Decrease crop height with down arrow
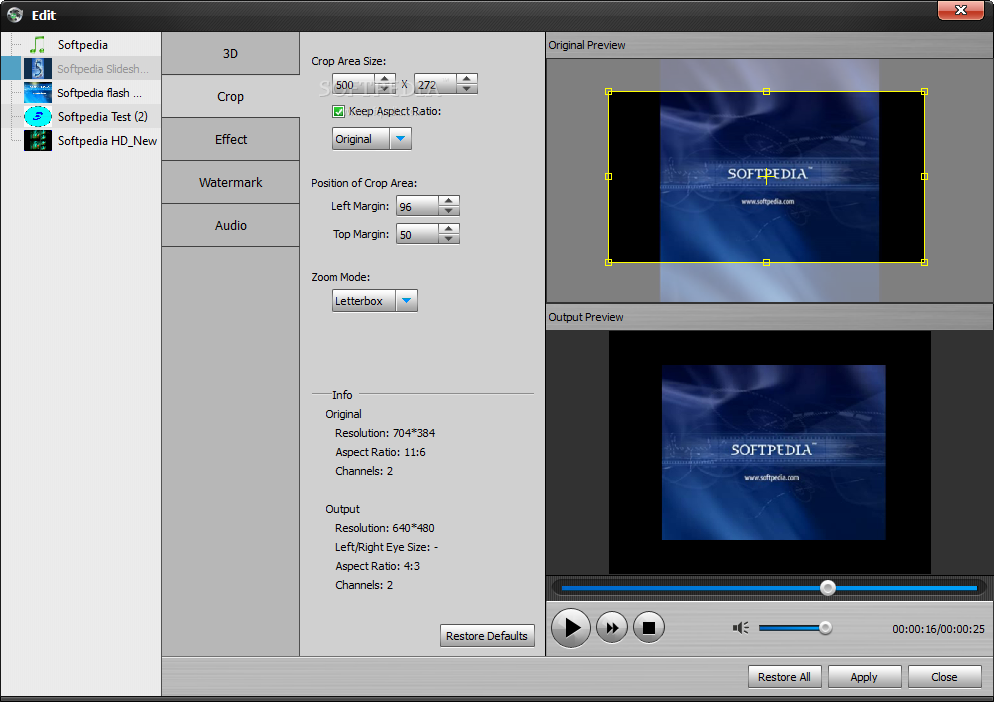994x702 pixels. [x=467, y=89]
